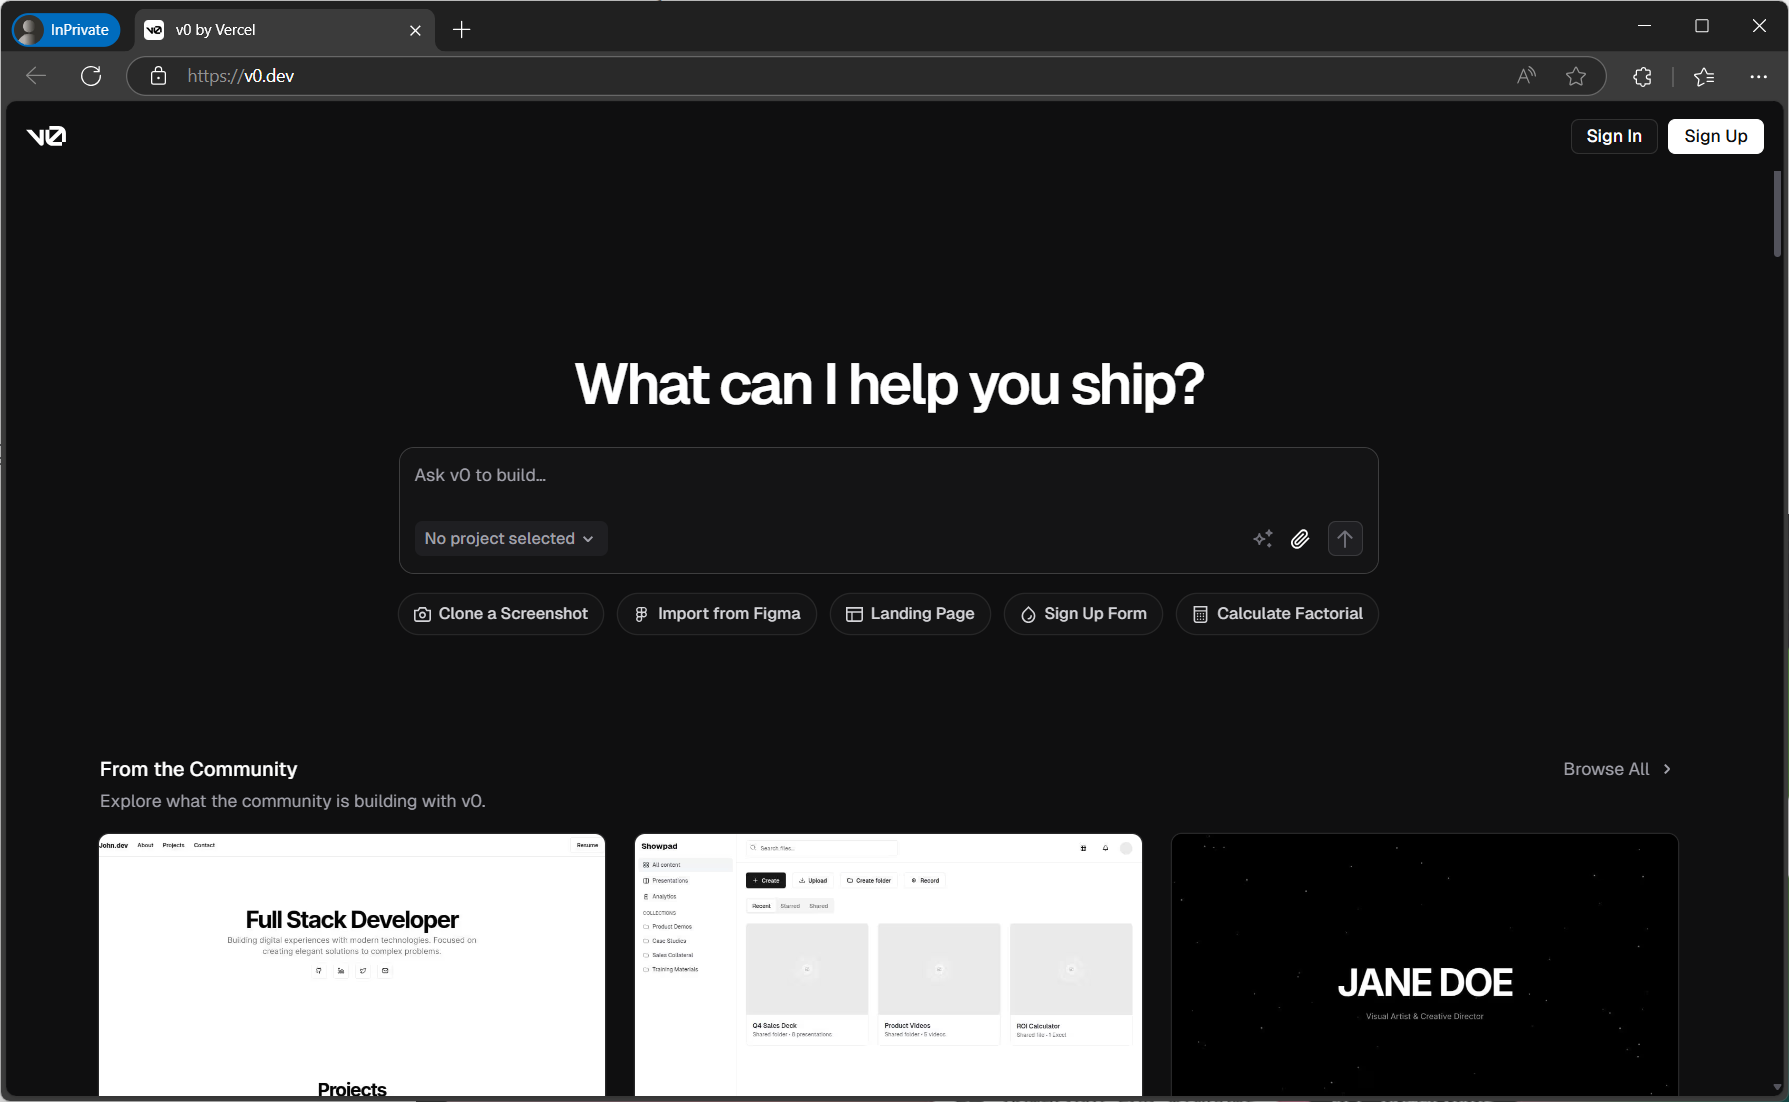Click the Explore what the community is building text
The width and height of the screenshot is (1789, 1102).
click(293, 801)
